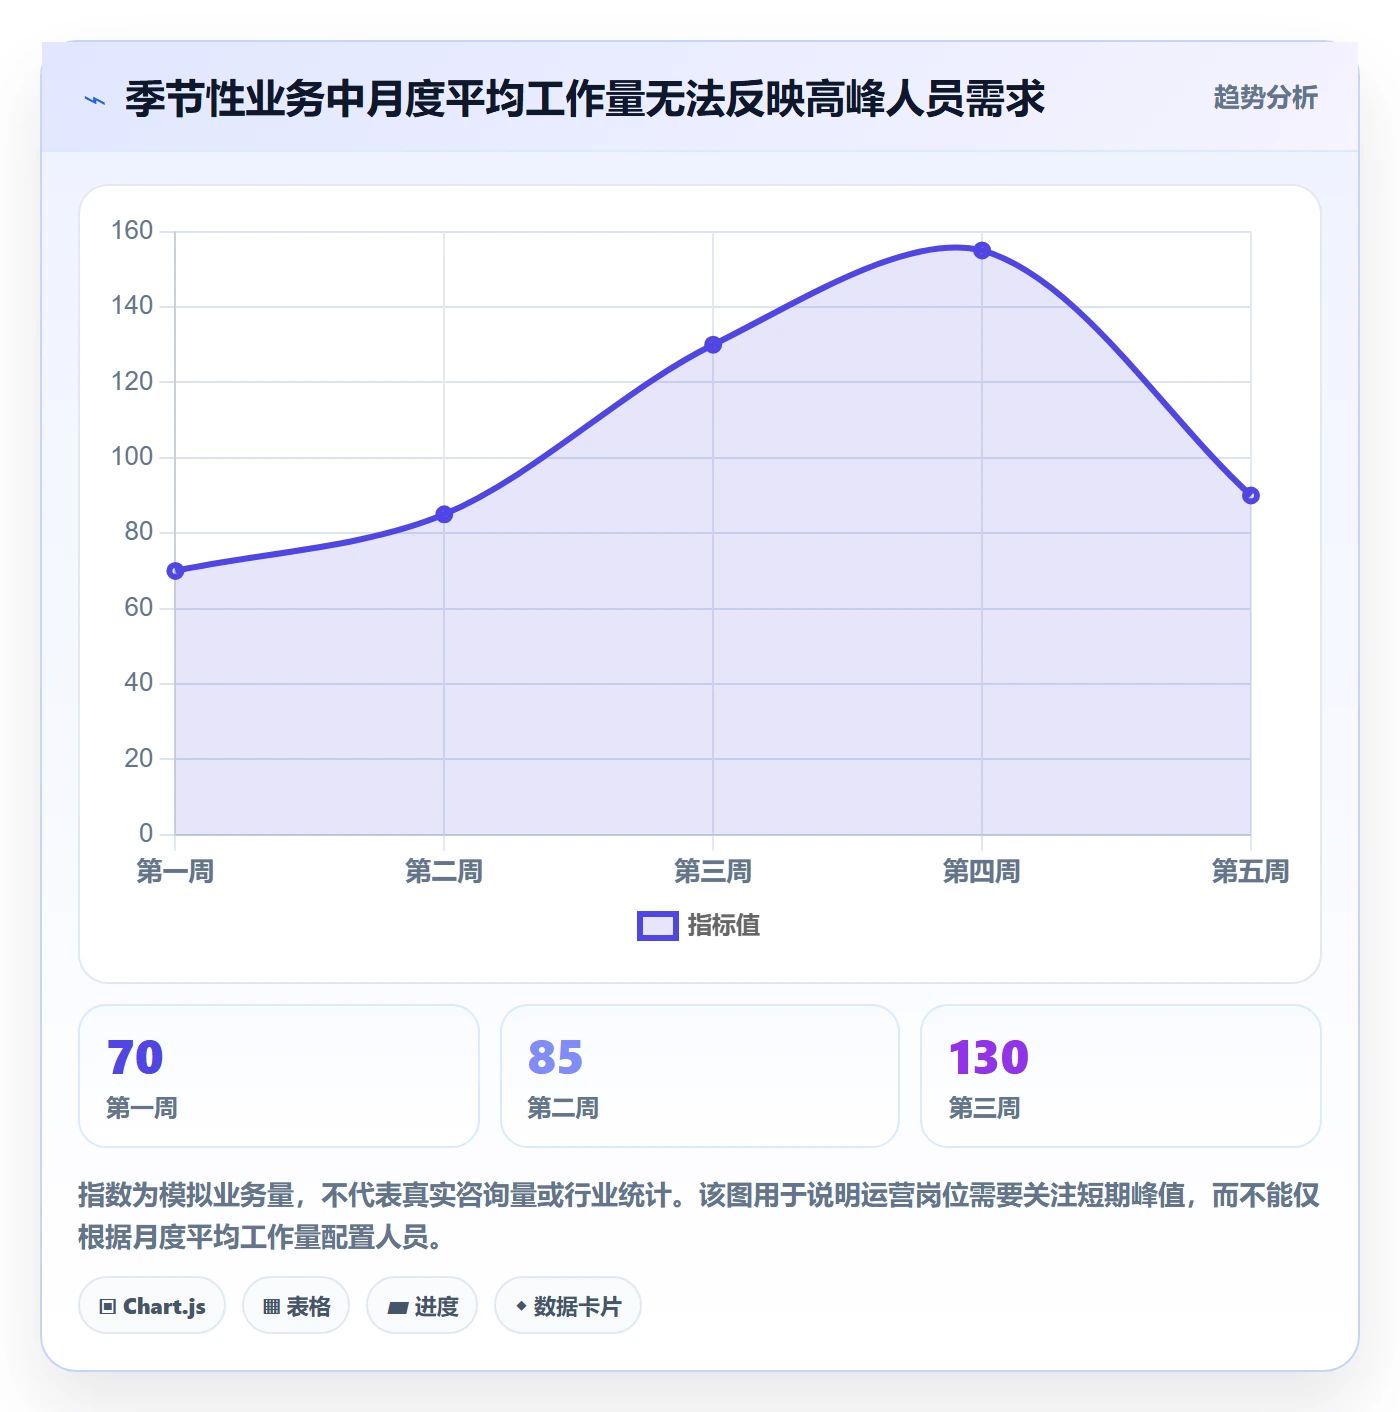Click the chart title 季节性业务中月度平均工作量无法反映高峰人员需求
This screenshot has width=1400, height=1412.
click(585, 99)
